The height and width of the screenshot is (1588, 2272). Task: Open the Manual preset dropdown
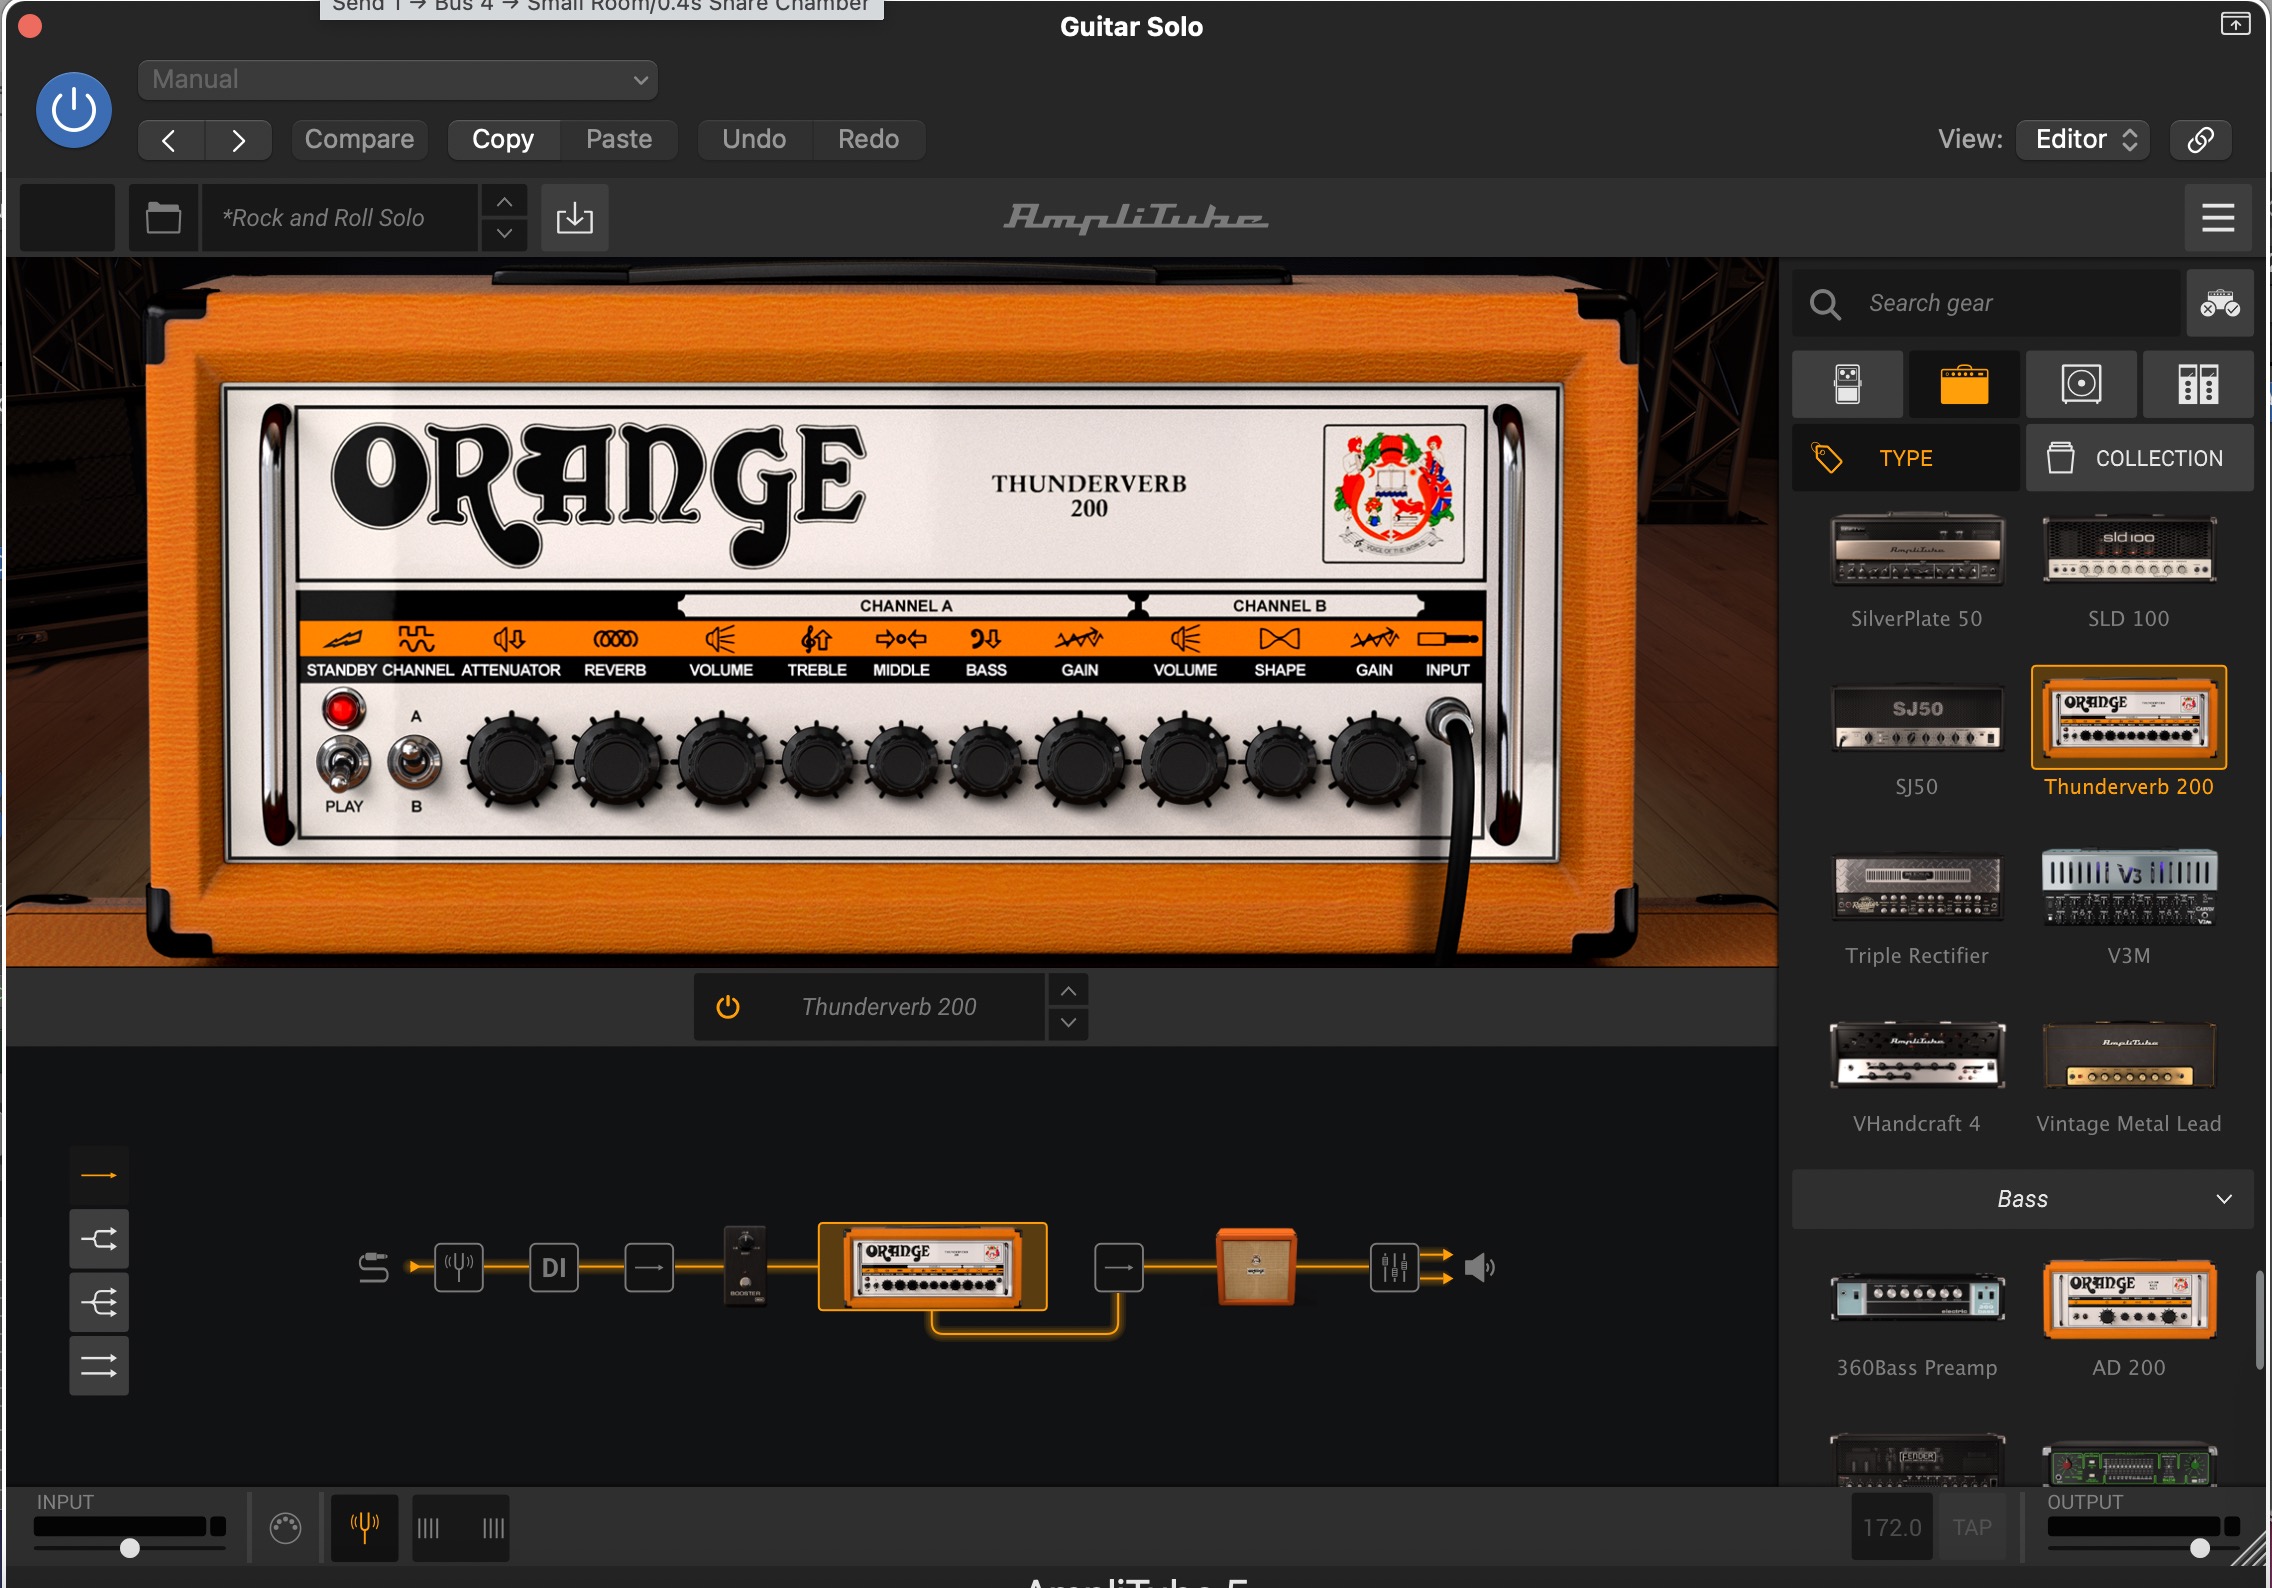point(397,80)
